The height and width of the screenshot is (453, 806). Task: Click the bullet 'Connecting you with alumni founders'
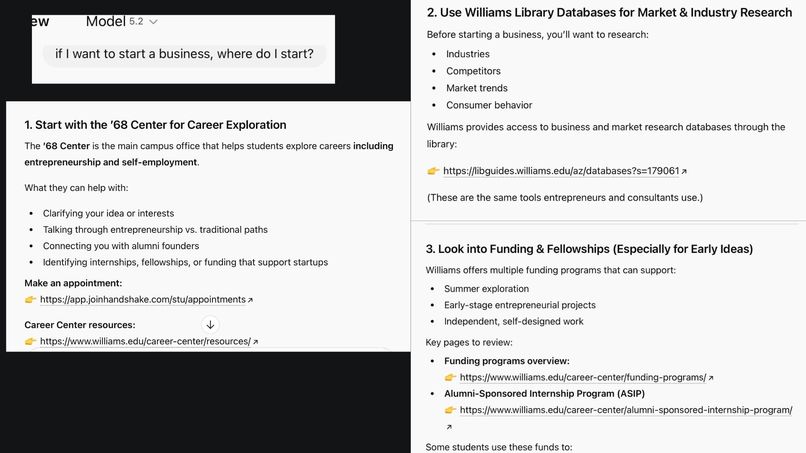click(121, 246)
